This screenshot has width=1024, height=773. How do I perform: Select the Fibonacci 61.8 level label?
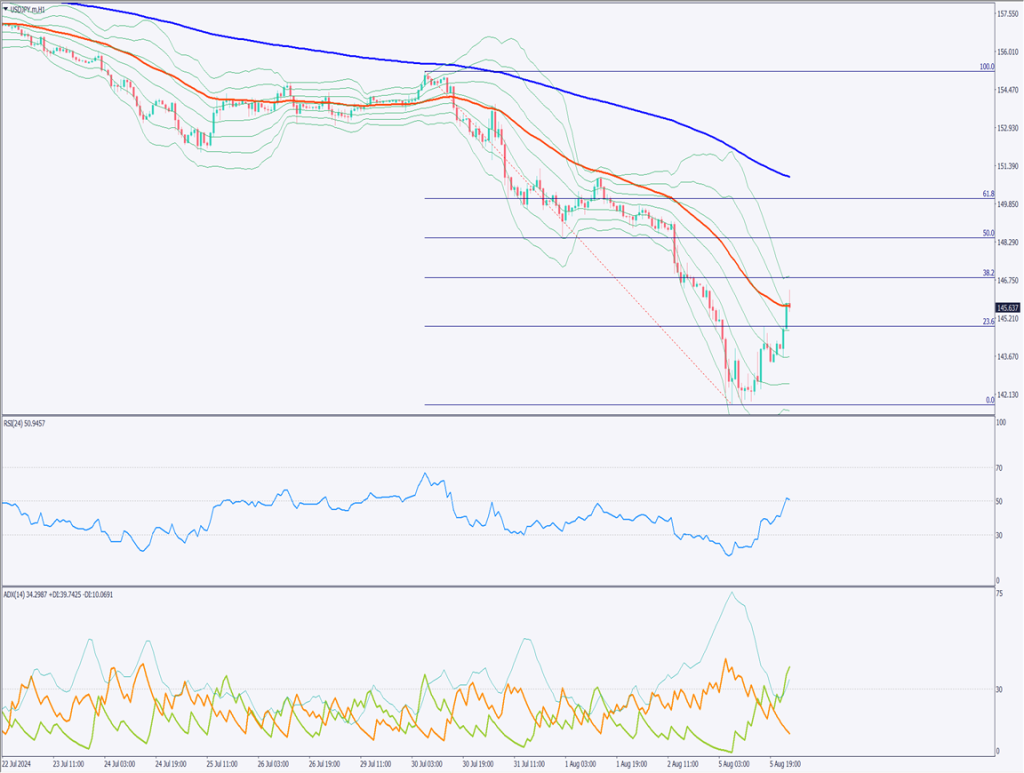987,194
